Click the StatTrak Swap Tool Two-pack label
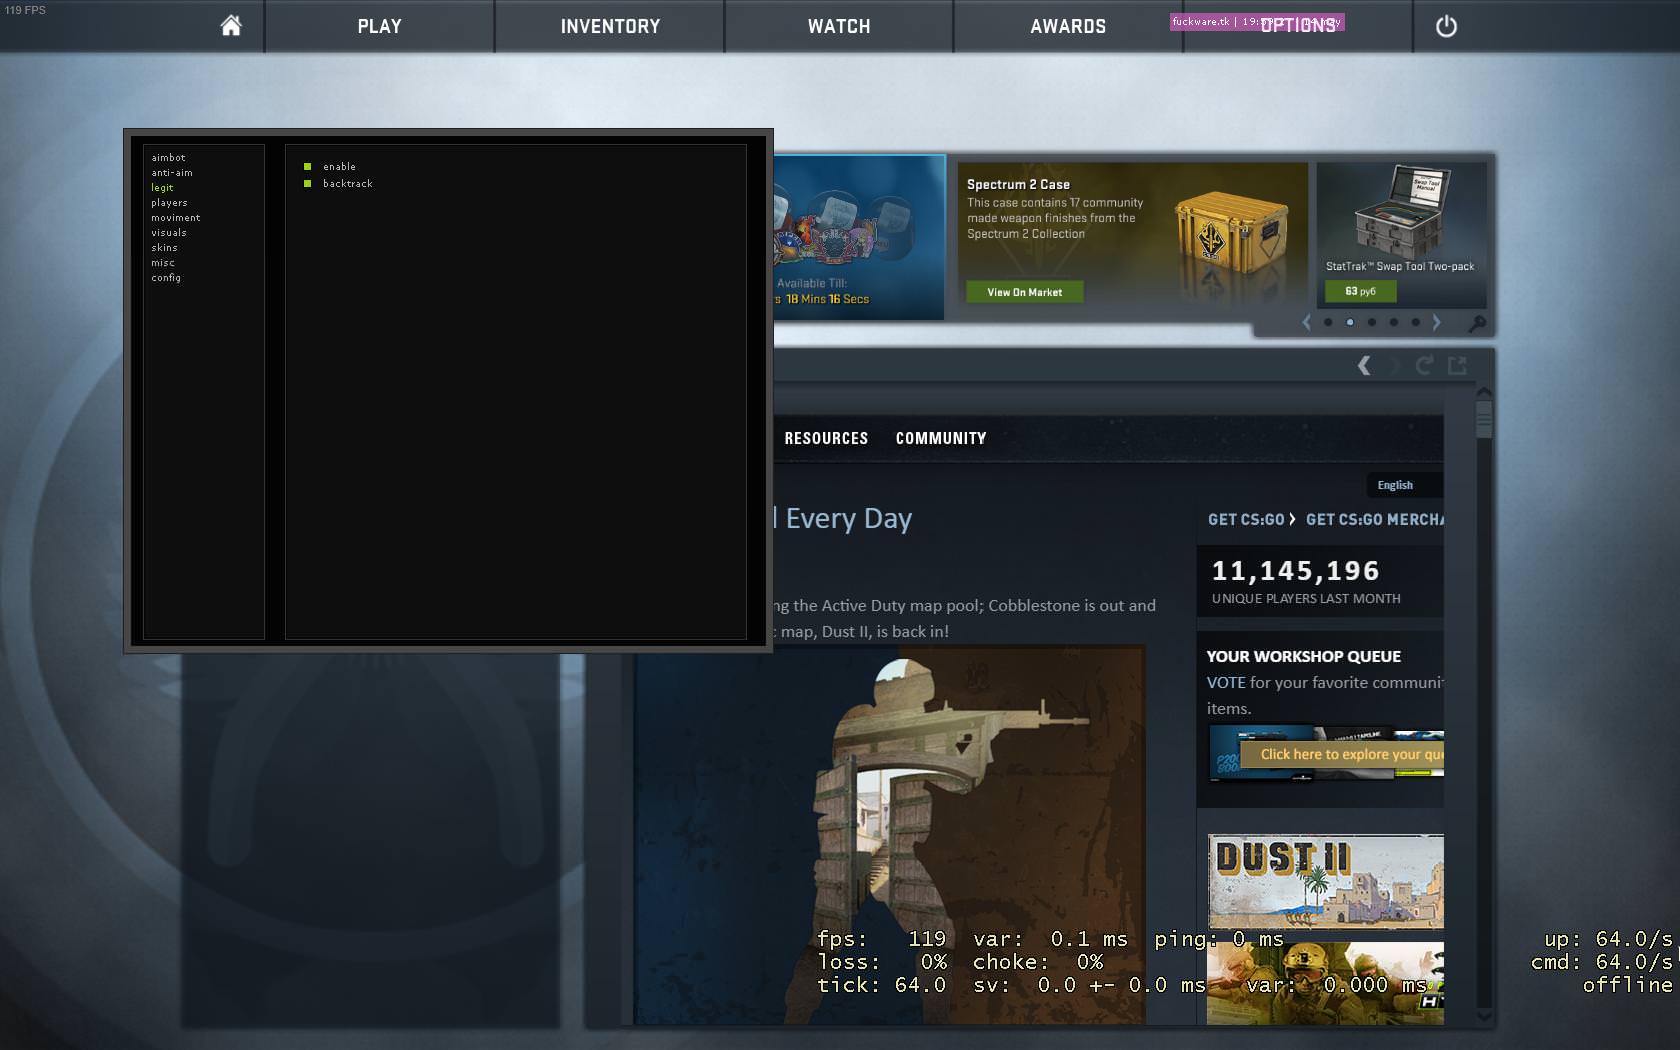The image size is (1680, 1050). (1400, 266)
